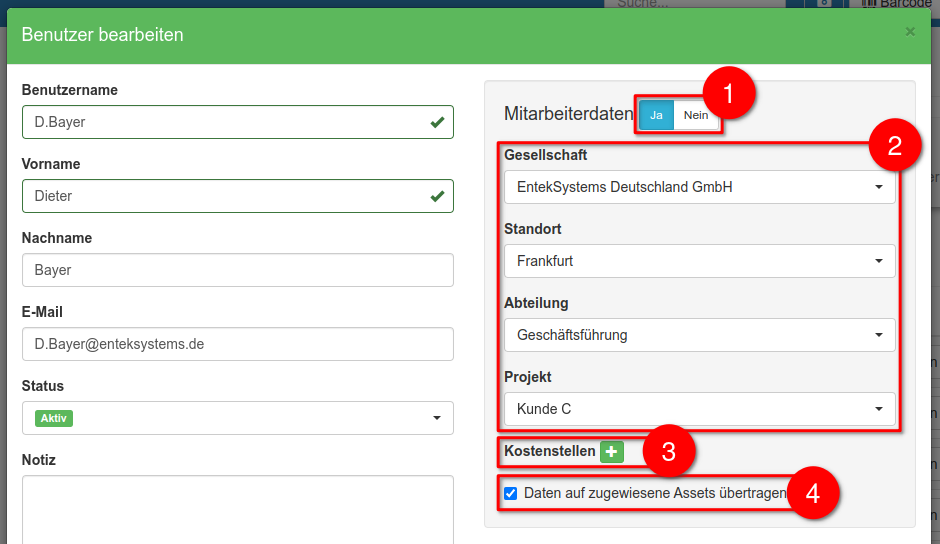Set Mitarbeiterdaten toggle to Ja
This screenshot has width=940, height=544.
pos(656,115)
